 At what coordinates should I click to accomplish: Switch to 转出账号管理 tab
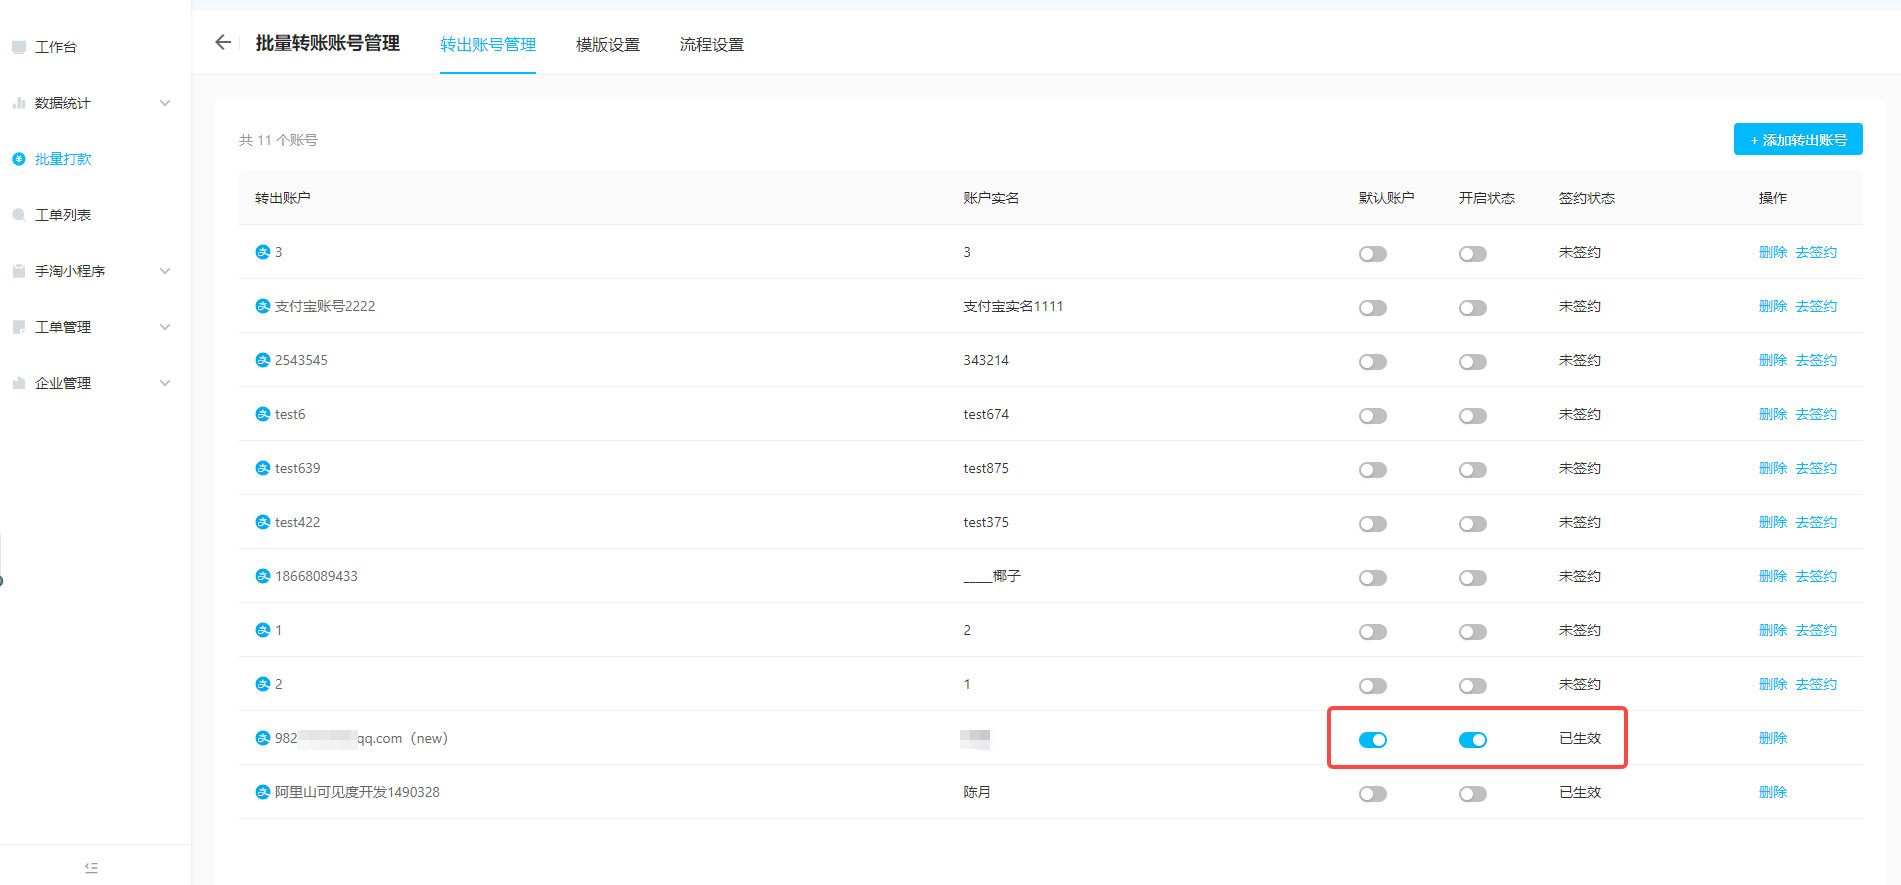[x=488, y=44]
